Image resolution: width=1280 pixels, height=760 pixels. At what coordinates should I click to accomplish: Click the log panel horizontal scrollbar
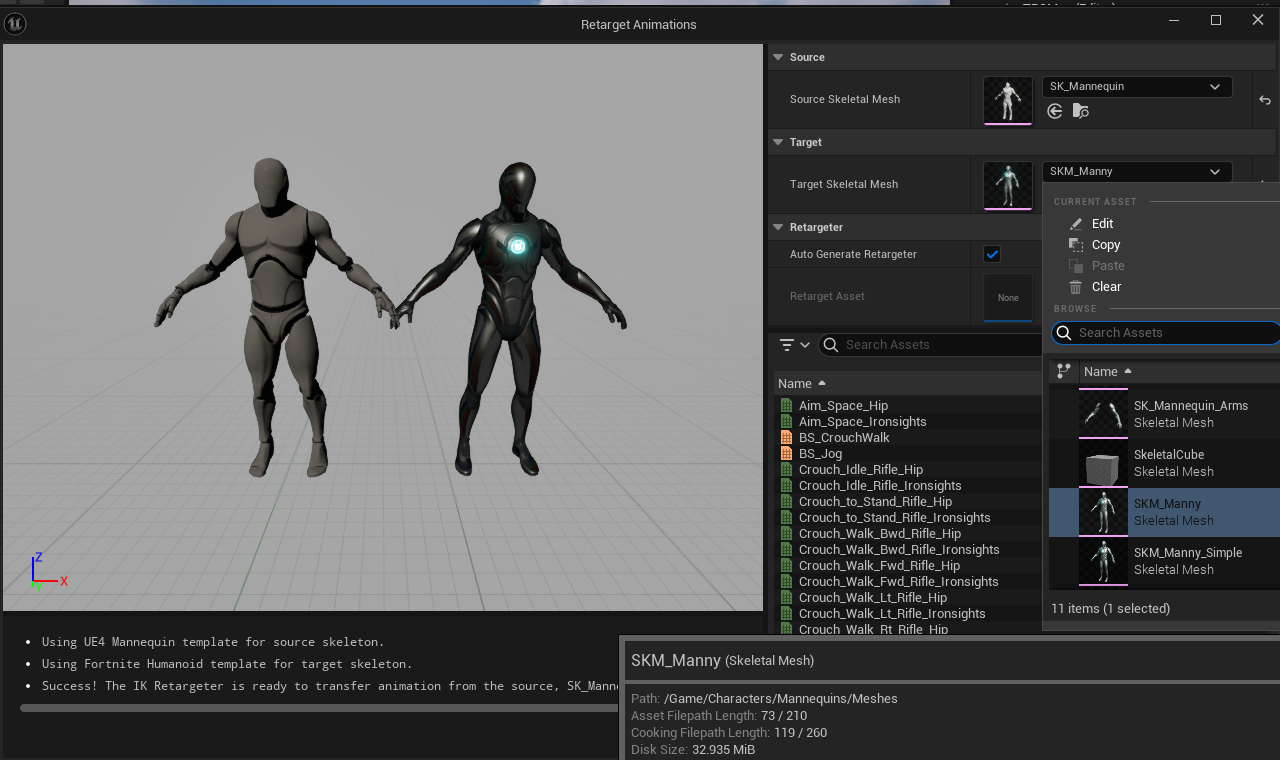[x=320, y=708]
